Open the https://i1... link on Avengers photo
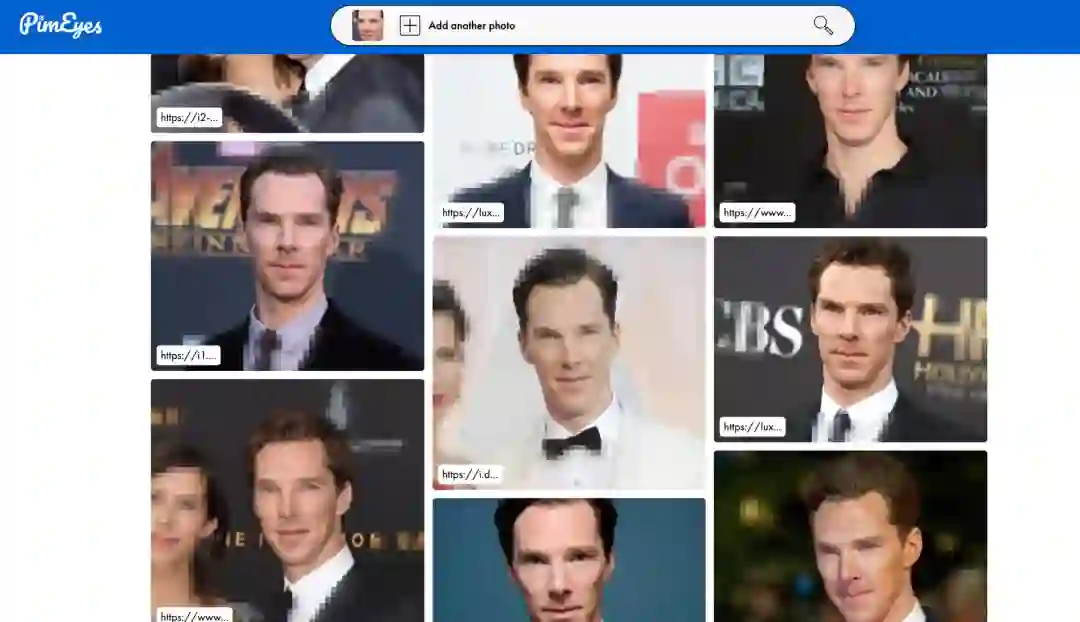The height and width of the screenshot is (622, 1080). pos(188,355)
